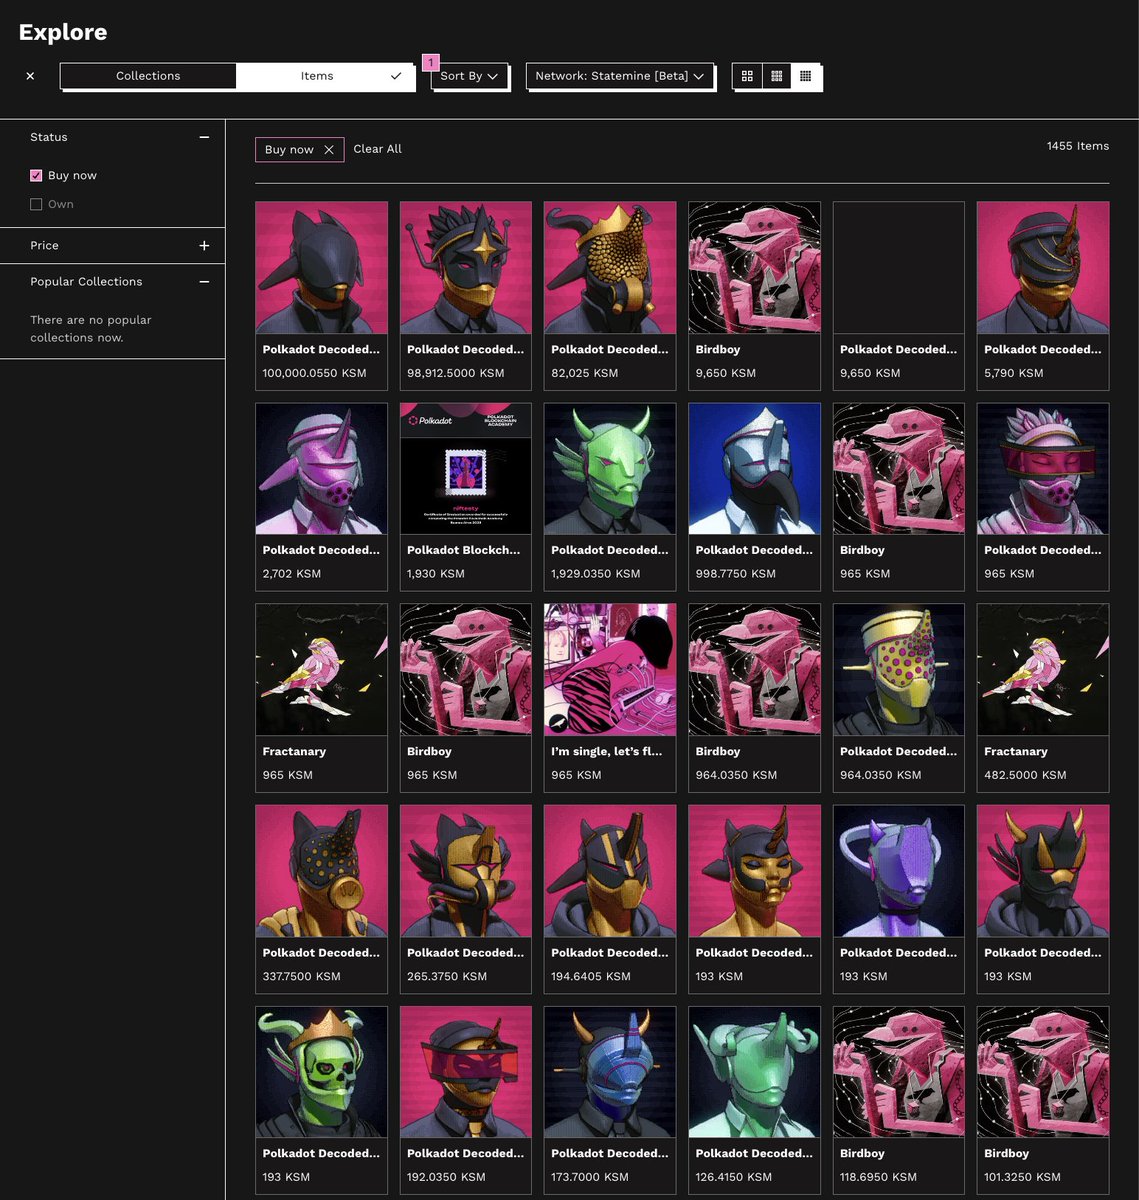The image size is (1139, 1200).
Task: Open the Network: Statemine [Beta] dropdown
Action: click(620, 76)
